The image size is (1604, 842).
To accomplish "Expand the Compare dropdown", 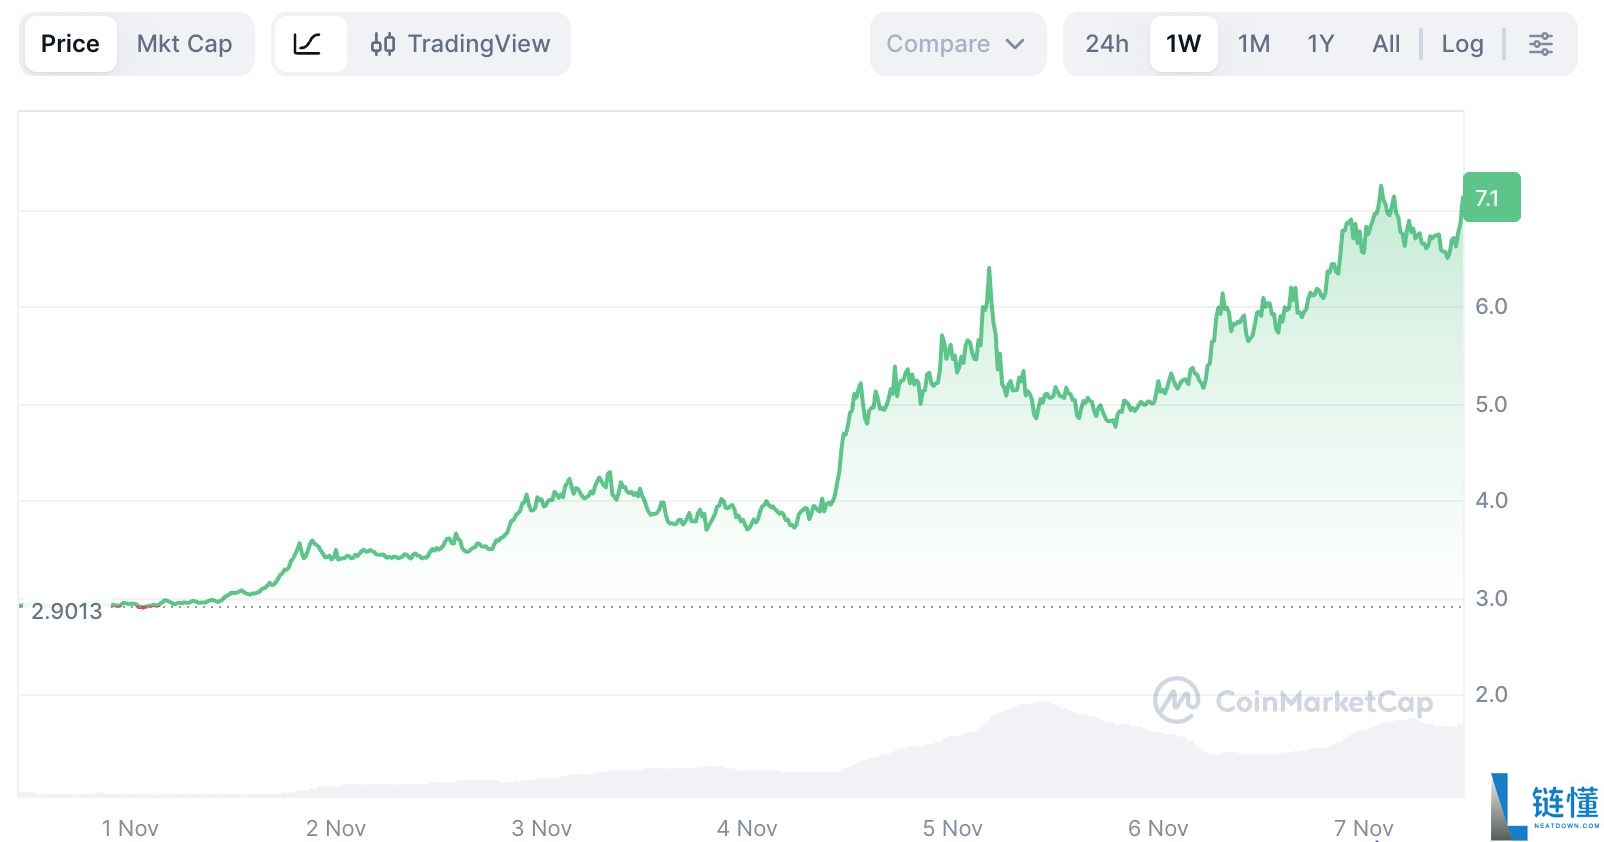I will pos(938,44).
